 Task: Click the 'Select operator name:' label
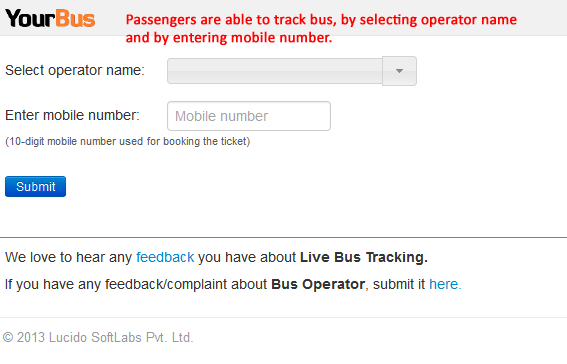pos(75,70)
